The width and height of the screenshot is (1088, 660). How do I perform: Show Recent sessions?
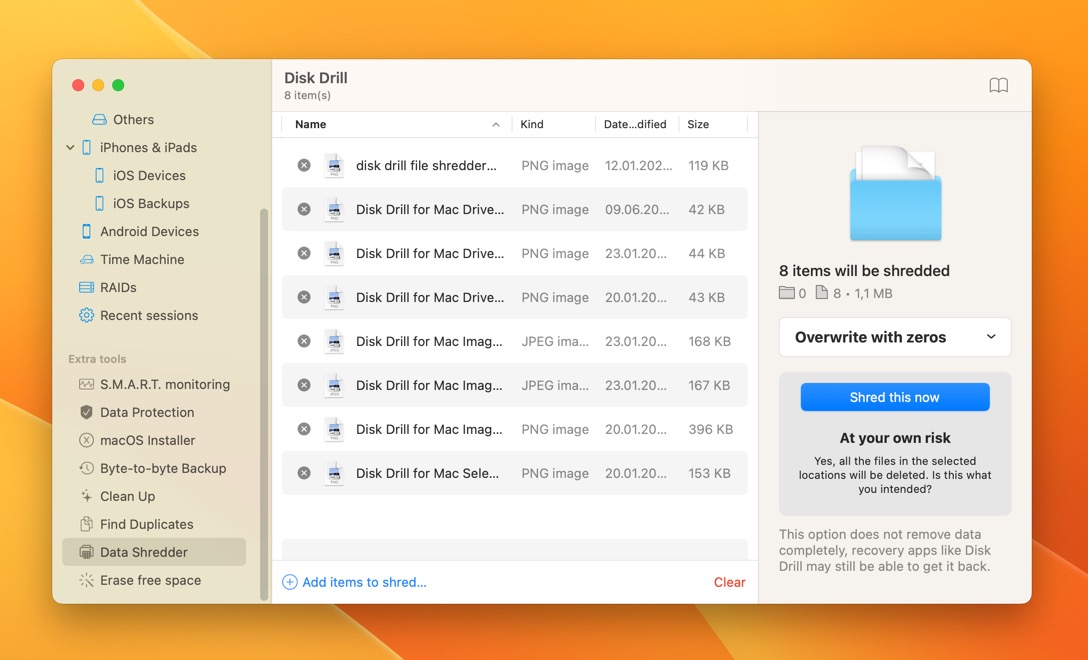point(139,315)
